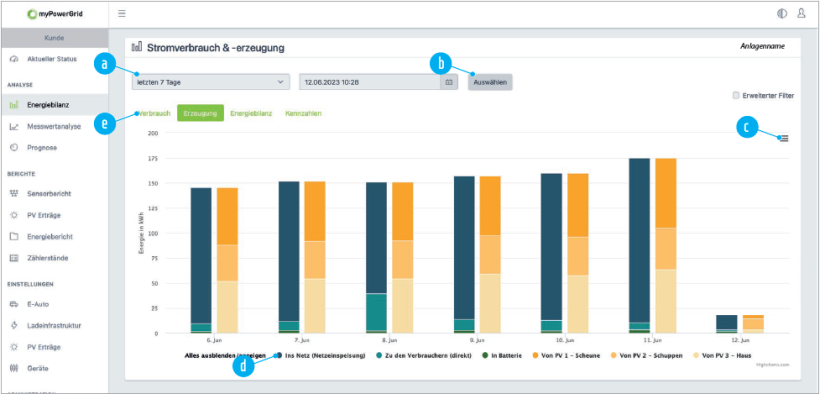
Task: Go to E-Auto settings
Action: coord(38,304)
